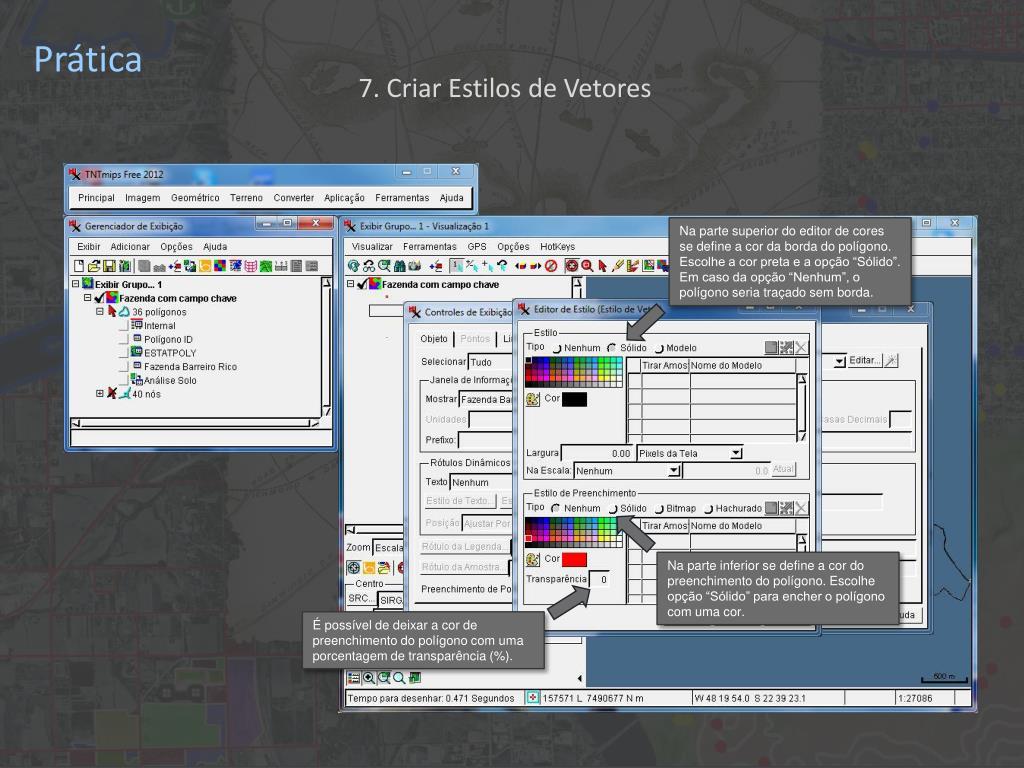Click the Atual button beside scale value

coord(783,470)
